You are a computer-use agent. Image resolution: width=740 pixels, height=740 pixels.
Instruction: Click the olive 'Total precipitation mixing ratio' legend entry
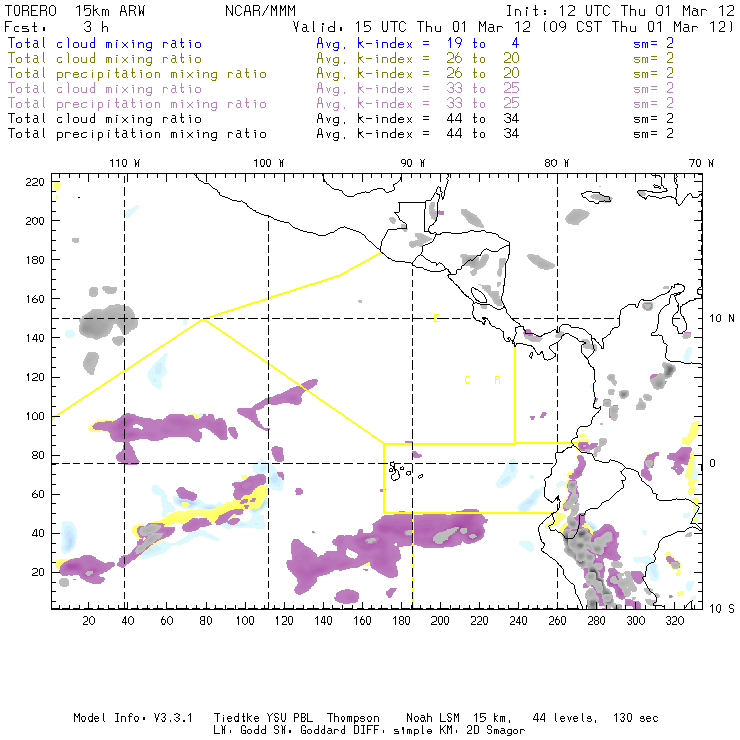click(137, 74)
